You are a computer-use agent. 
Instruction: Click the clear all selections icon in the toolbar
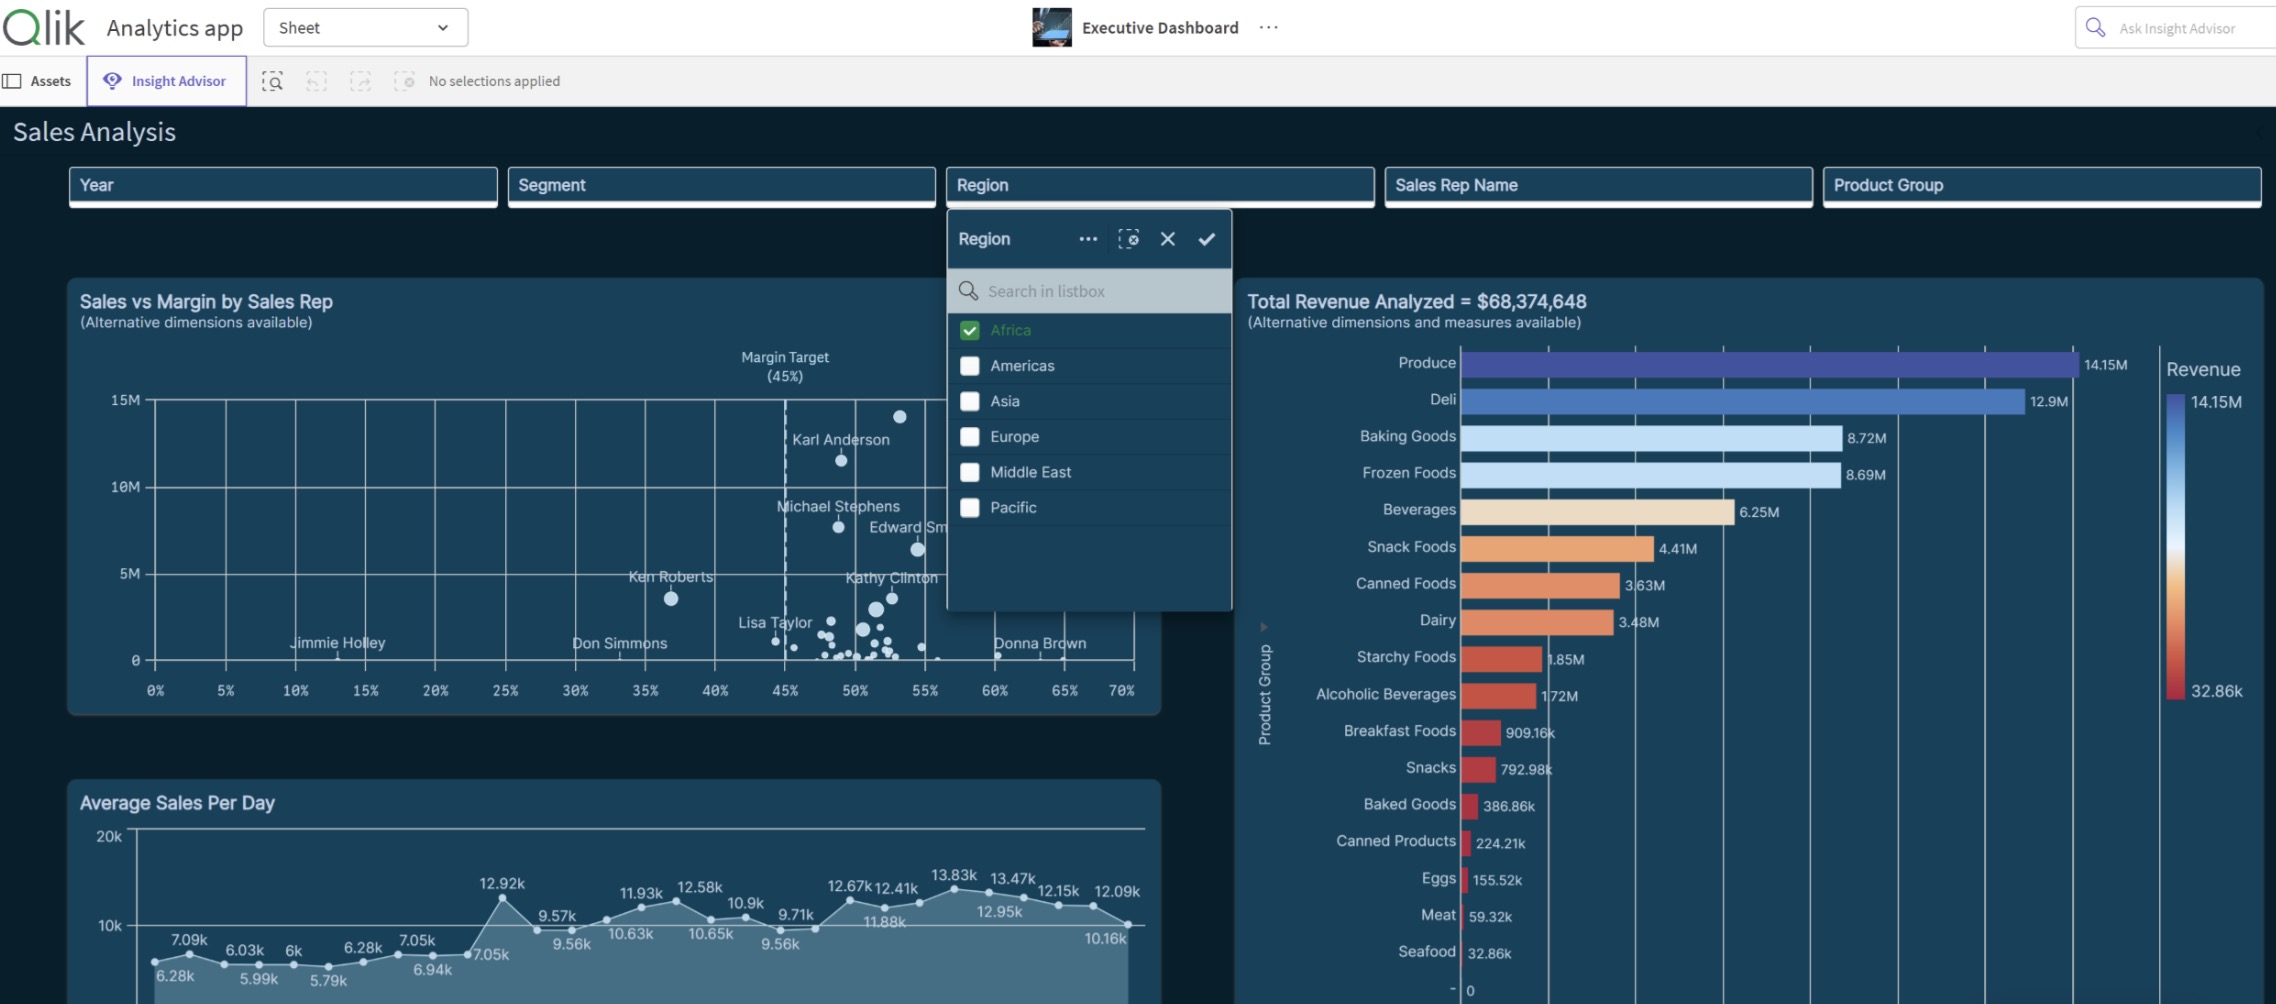point(404,81)
